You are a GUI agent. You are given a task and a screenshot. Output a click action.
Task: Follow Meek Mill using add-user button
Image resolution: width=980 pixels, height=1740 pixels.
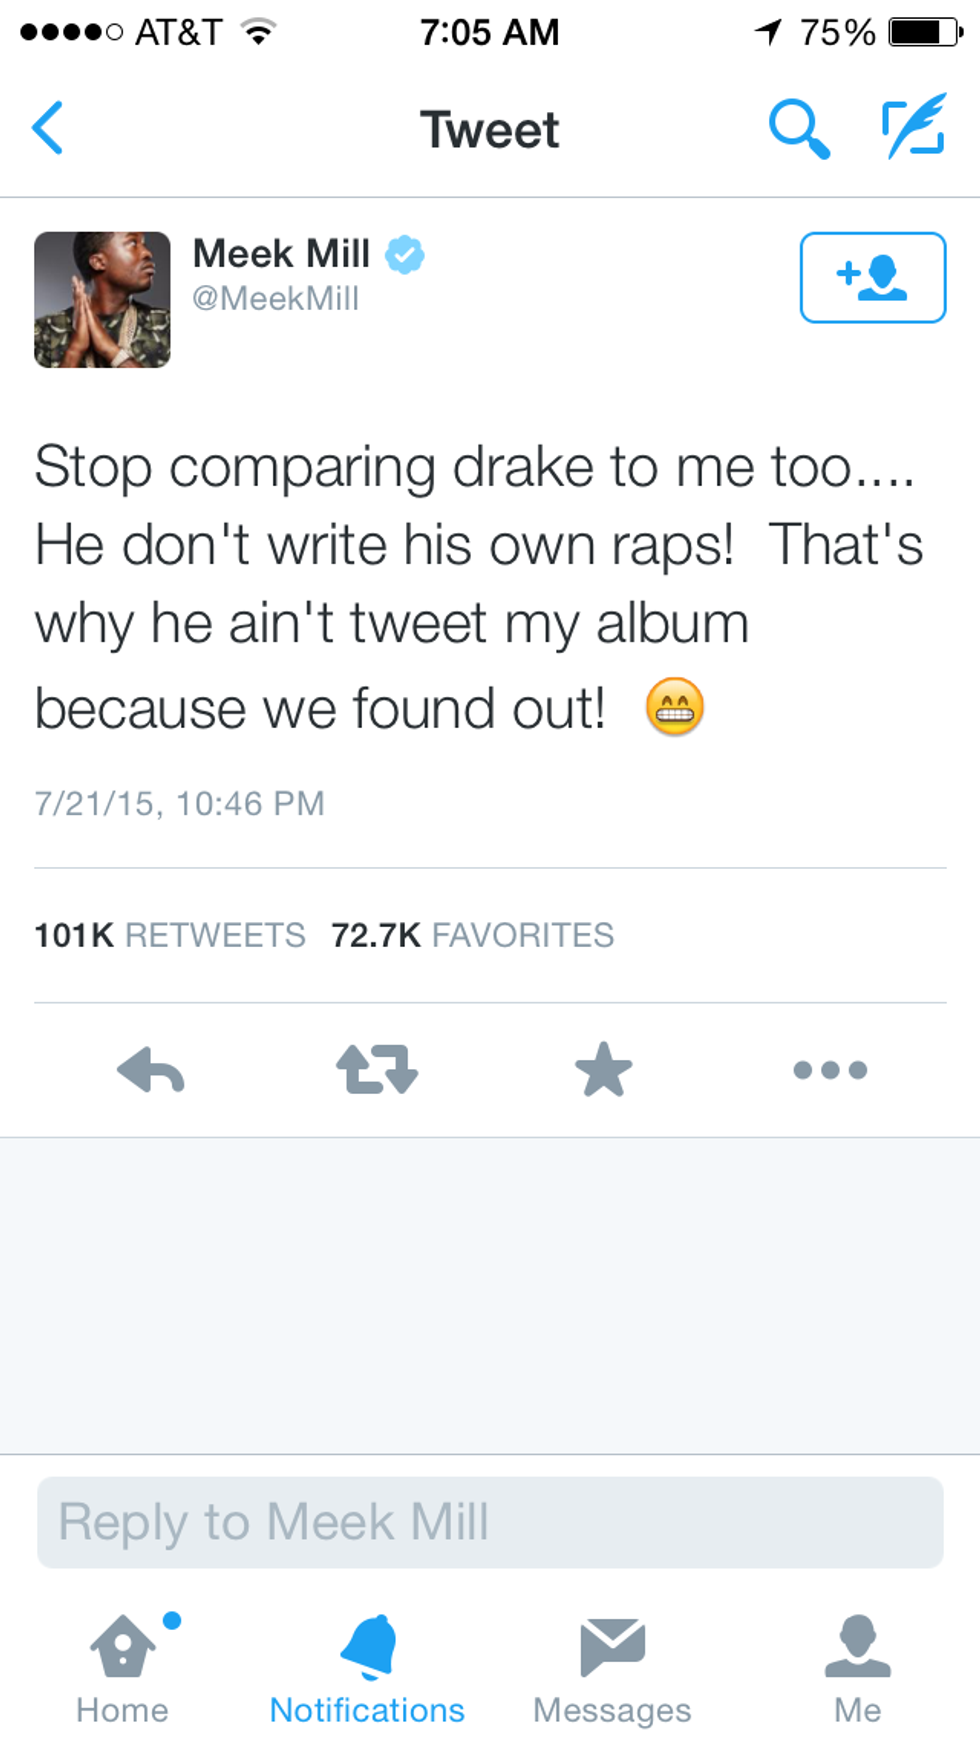tap(872, 277)
